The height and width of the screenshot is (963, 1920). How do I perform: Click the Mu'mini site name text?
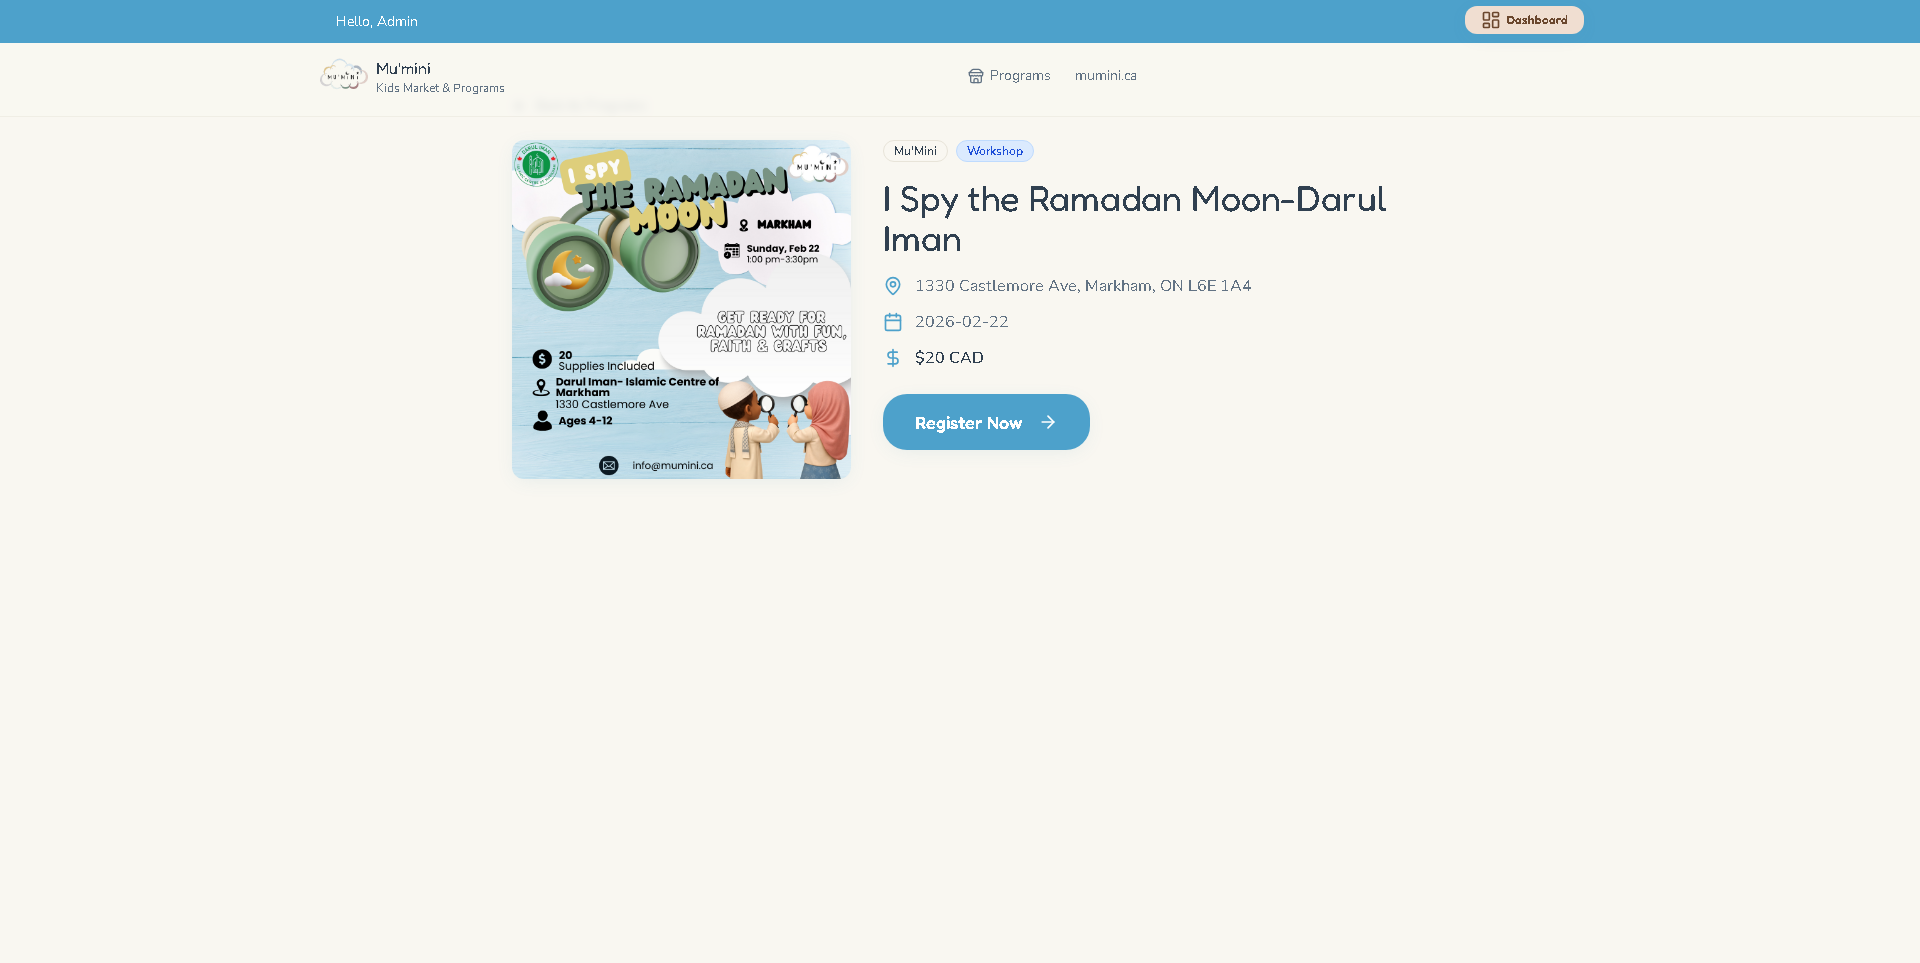[403, 68]
